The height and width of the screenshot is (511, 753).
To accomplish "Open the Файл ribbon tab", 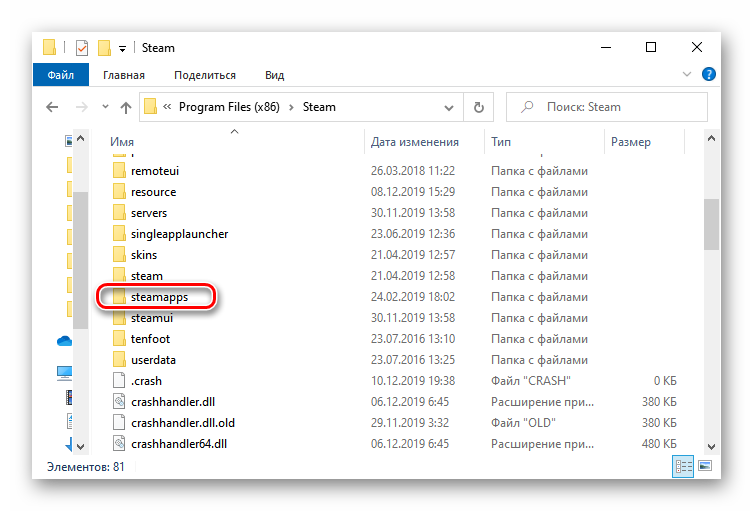I will (x=61, y=75).
